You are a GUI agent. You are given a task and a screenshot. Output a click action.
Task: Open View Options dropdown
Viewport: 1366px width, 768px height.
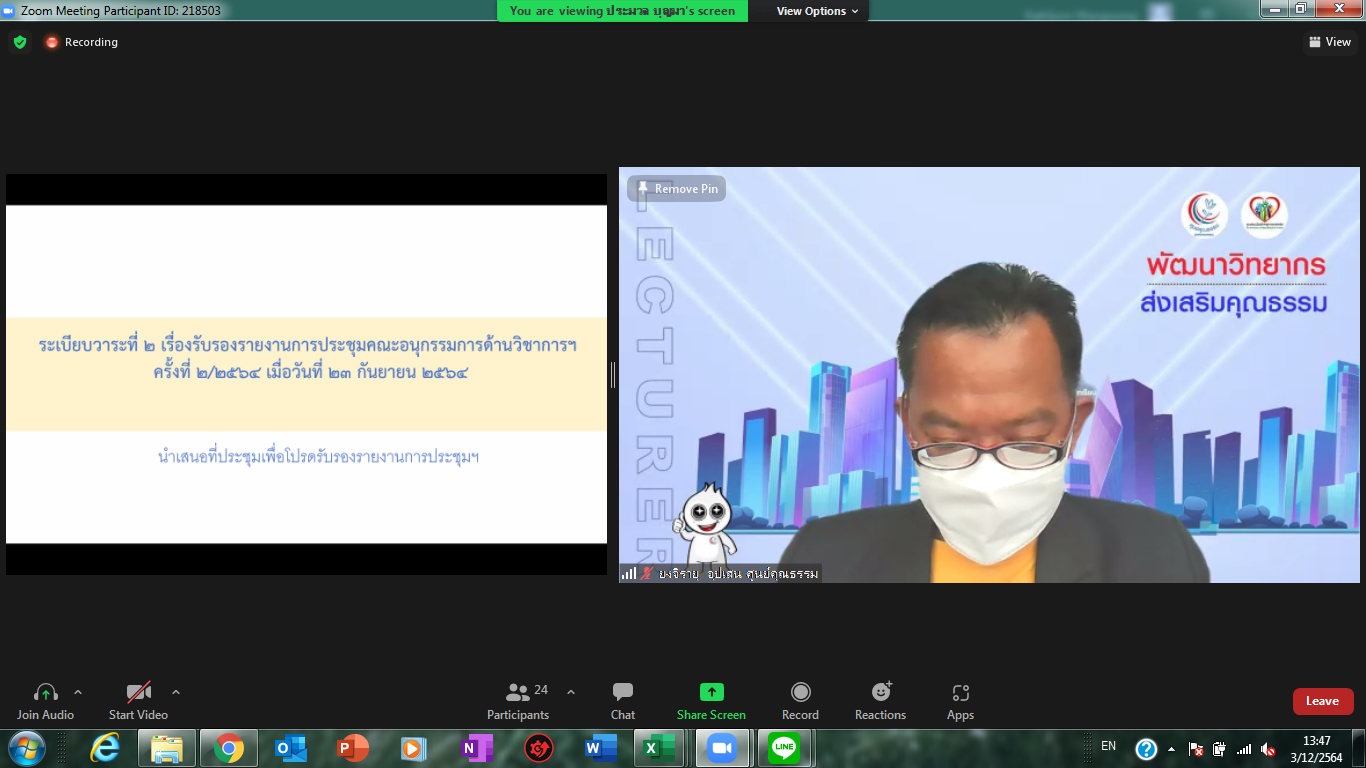point(818,11)
